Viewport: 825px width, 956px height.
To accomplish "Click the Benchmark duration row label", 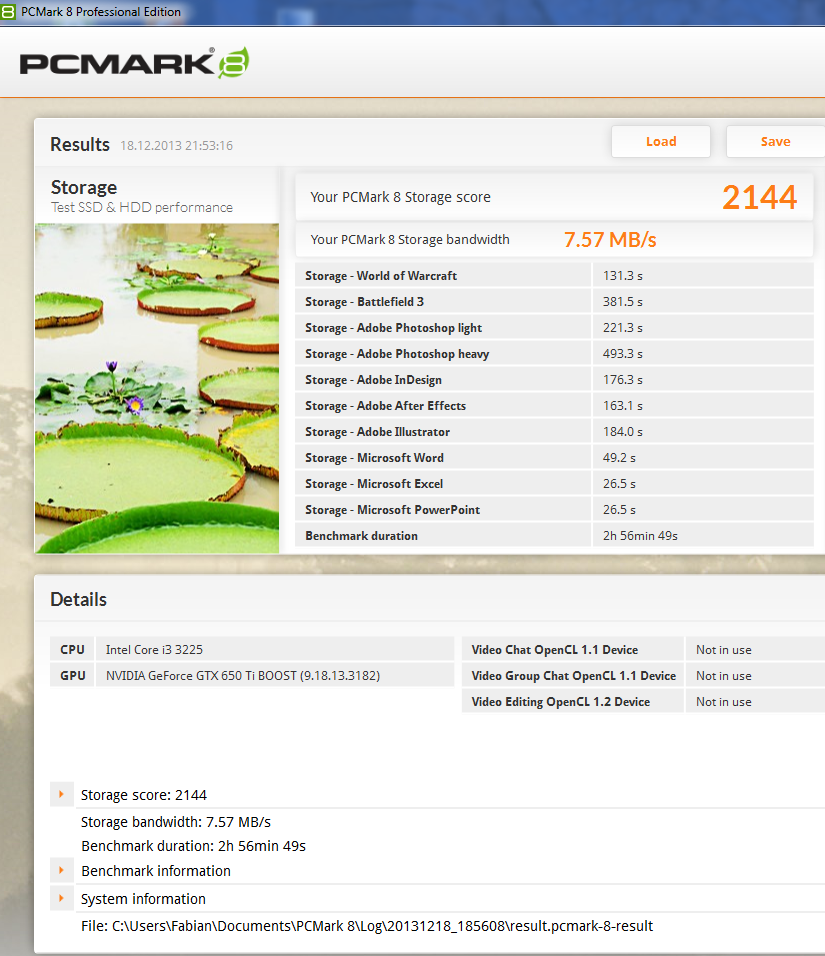I will tap(362, 536).
